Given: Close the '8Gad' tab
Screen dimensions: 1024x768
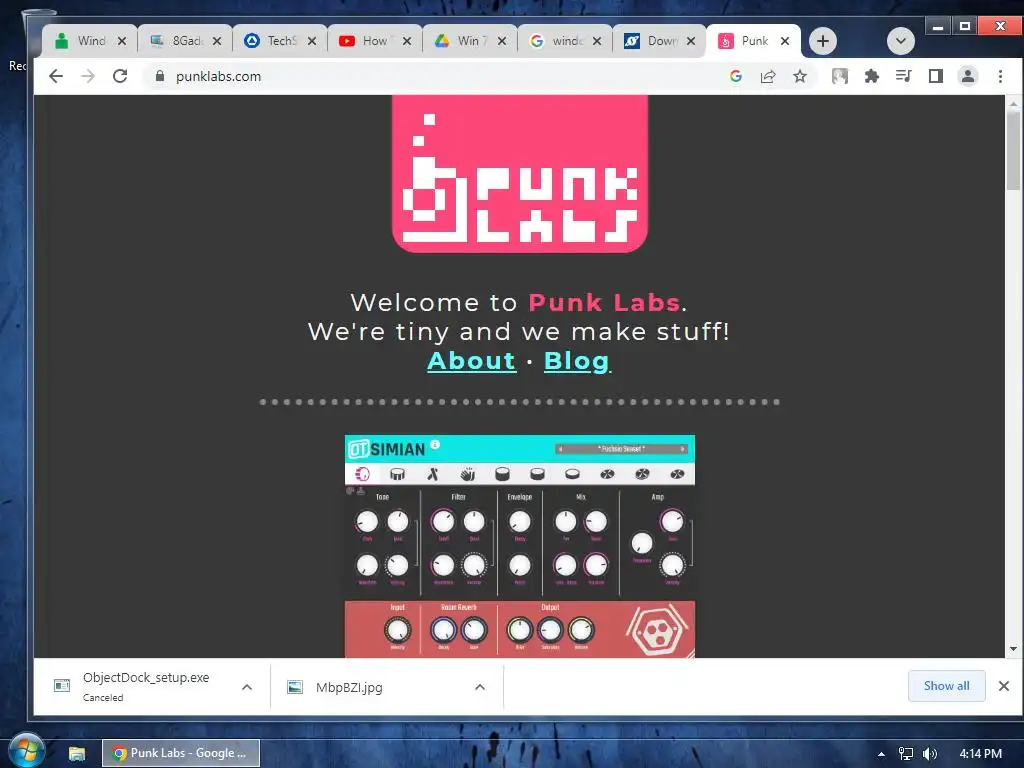Looking at the screenshot, I should [217, 41].
